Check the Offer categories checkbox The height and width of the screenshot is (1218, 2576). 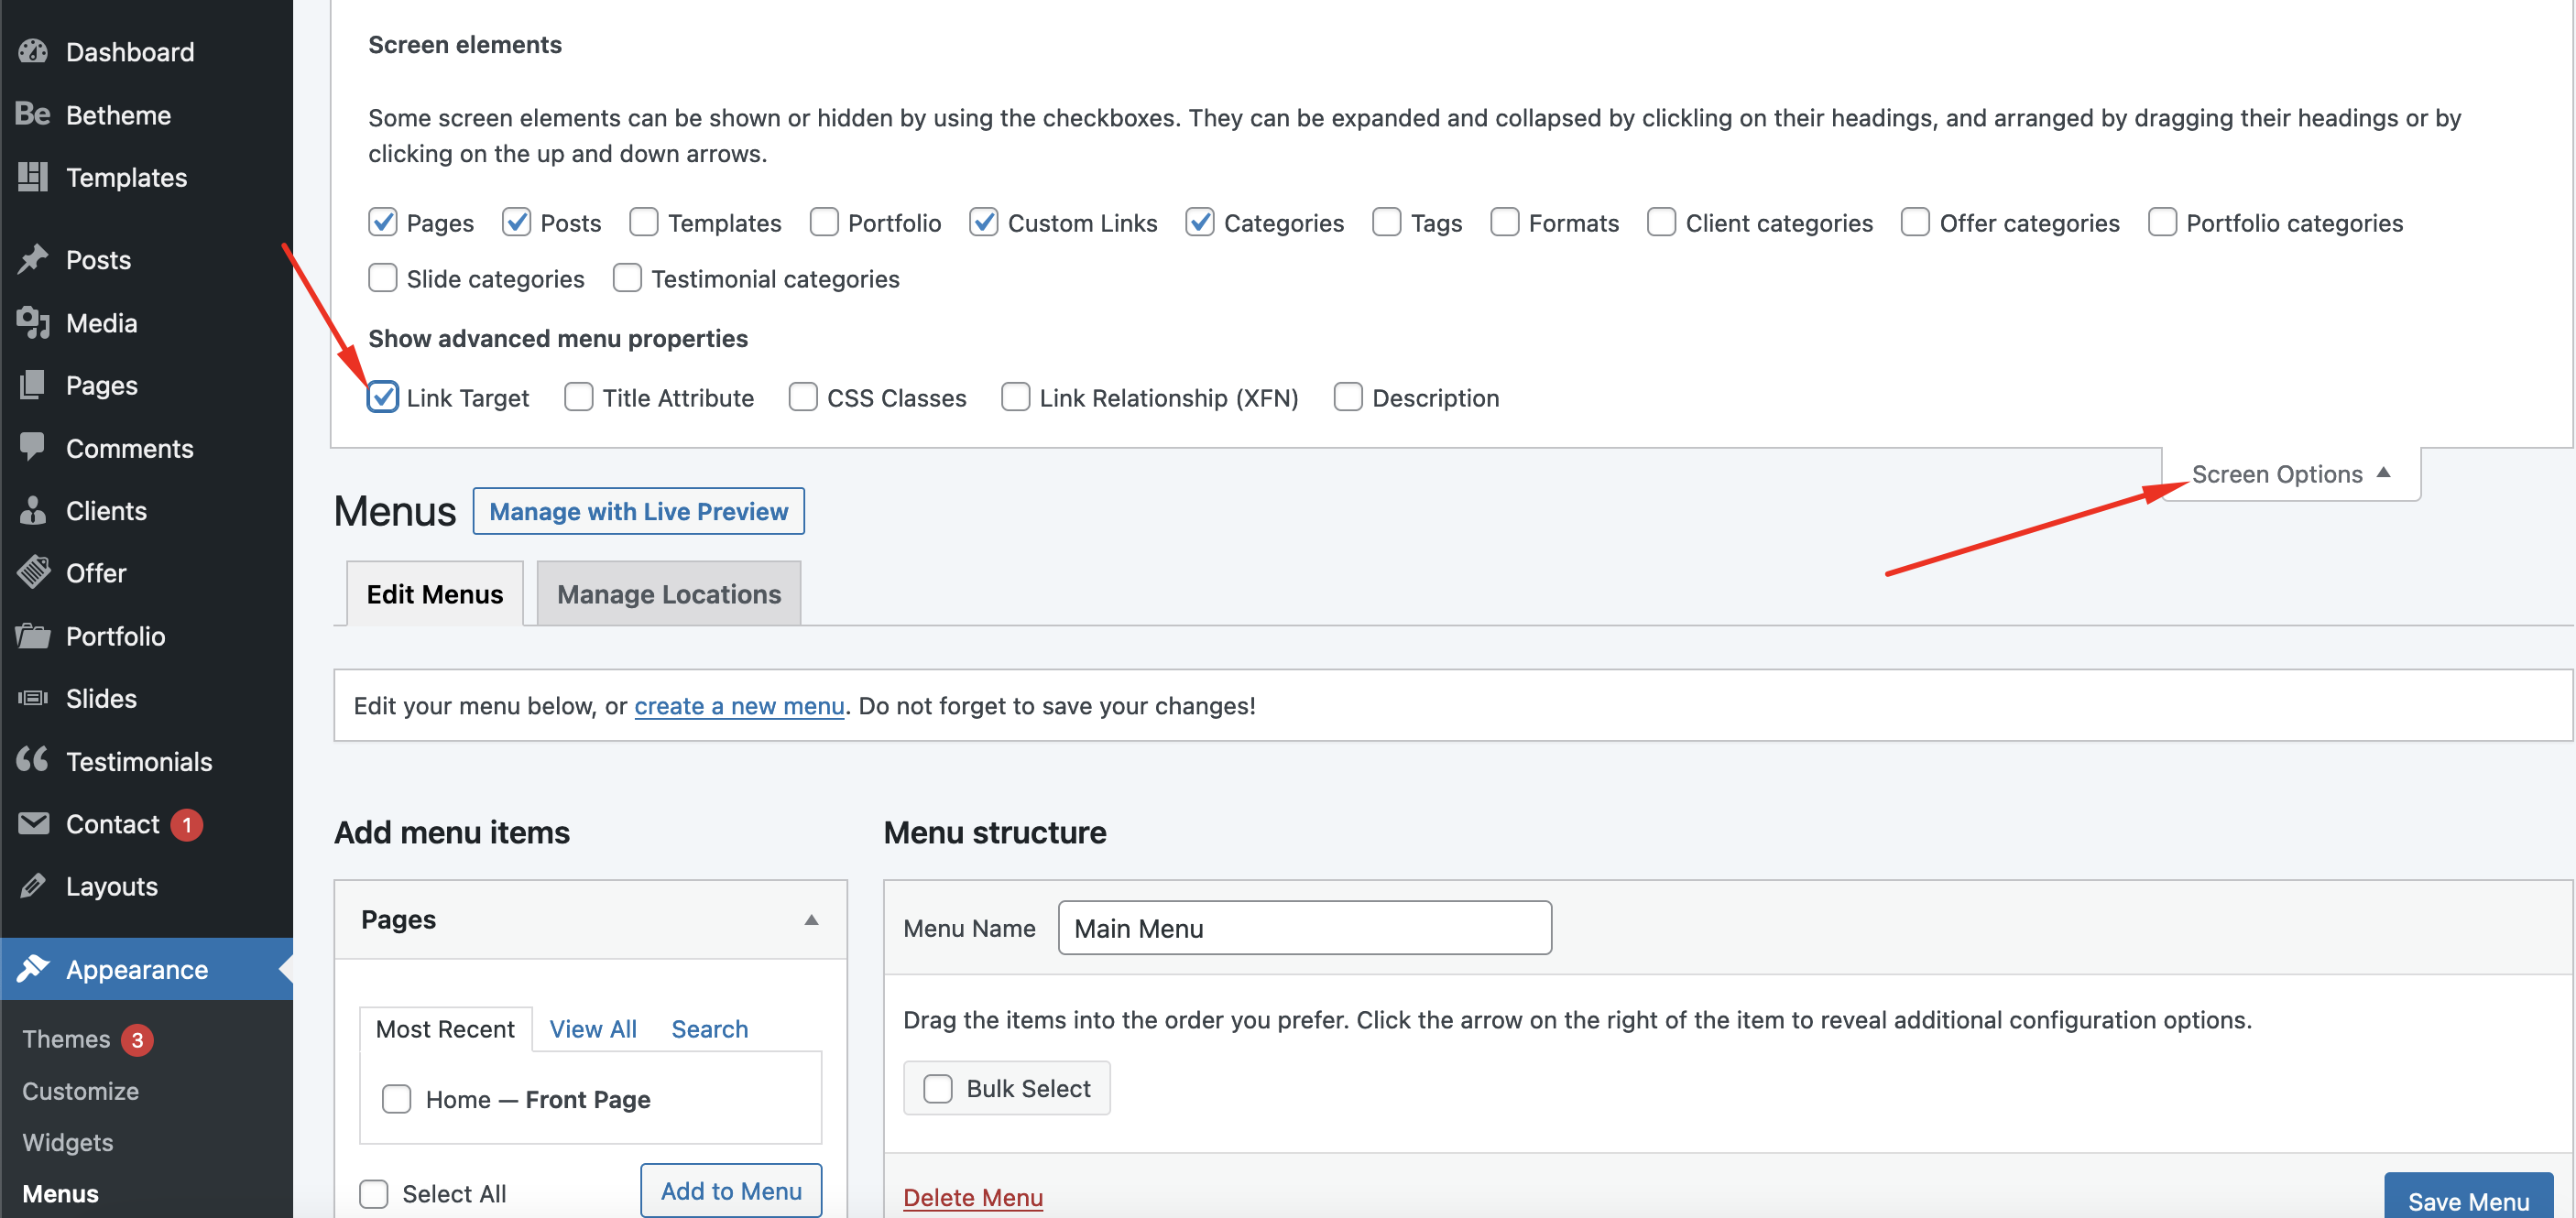(x=1916, y=222)
